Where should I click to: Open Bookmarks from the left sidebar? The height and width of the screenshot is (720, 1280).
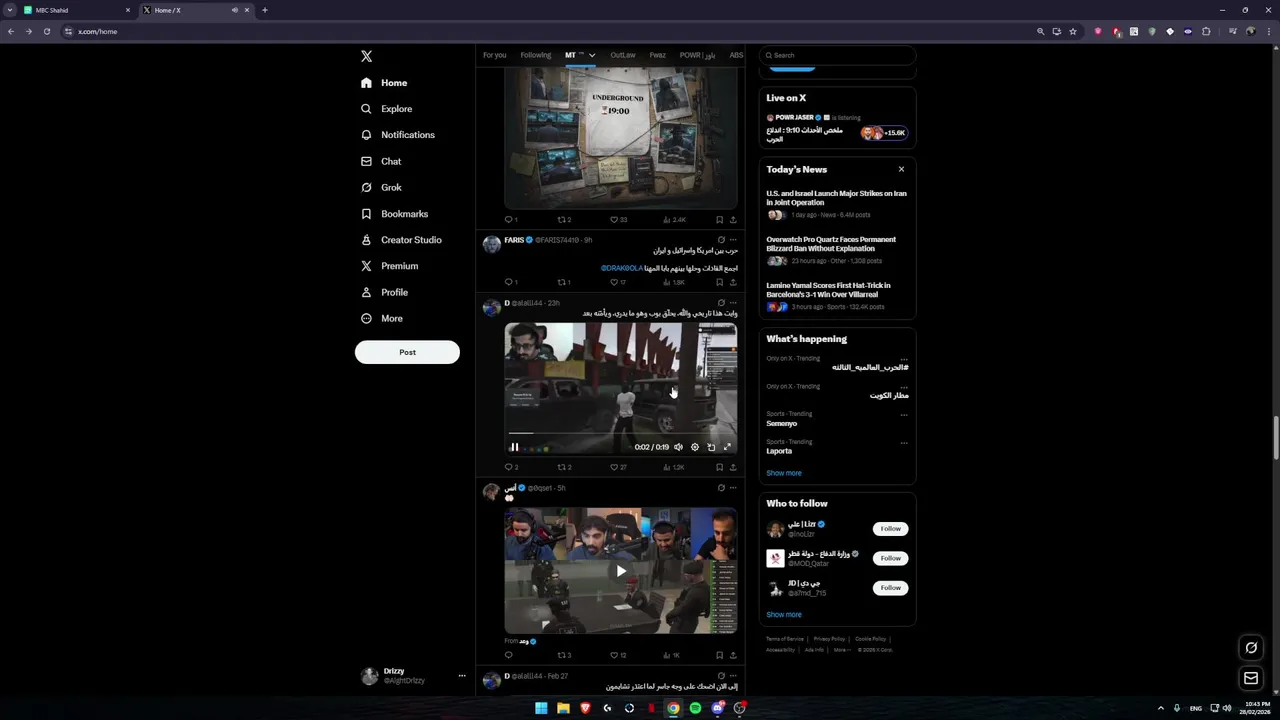pos(394,214)
